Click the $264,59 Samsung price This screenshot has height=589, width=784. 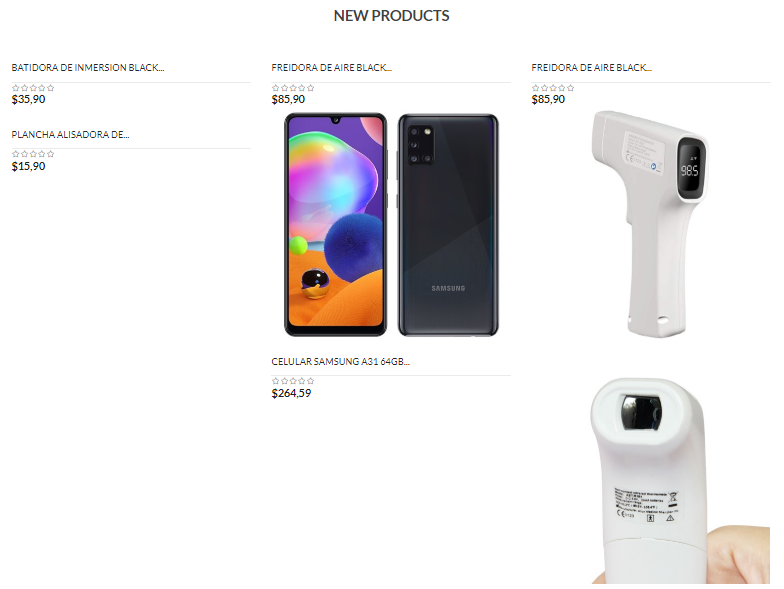[x=291, y=394]
